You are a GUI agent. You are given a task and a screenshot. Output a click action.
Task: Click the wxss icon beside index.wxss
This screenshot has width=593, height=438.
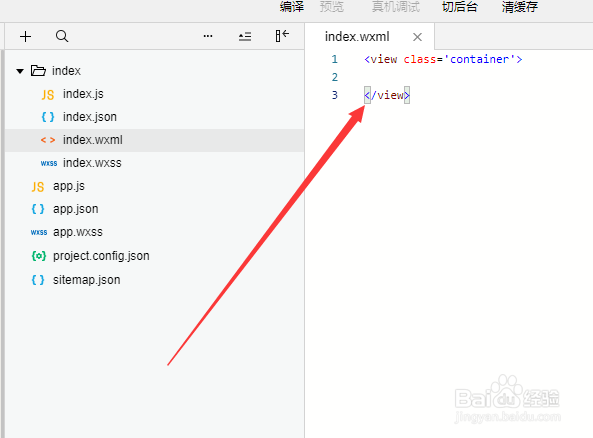pos(49,163)
